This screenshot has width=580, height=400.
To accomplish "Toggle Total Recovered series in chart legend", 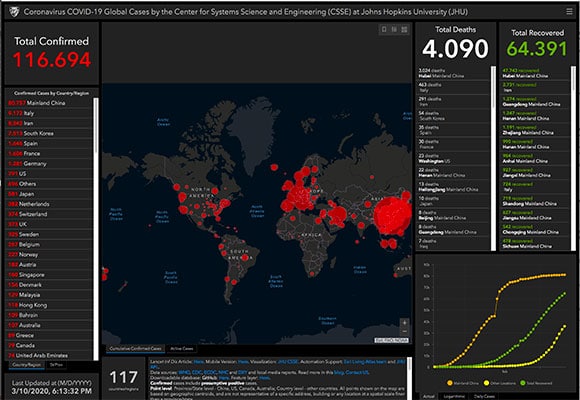I will [x=536, y=383].
